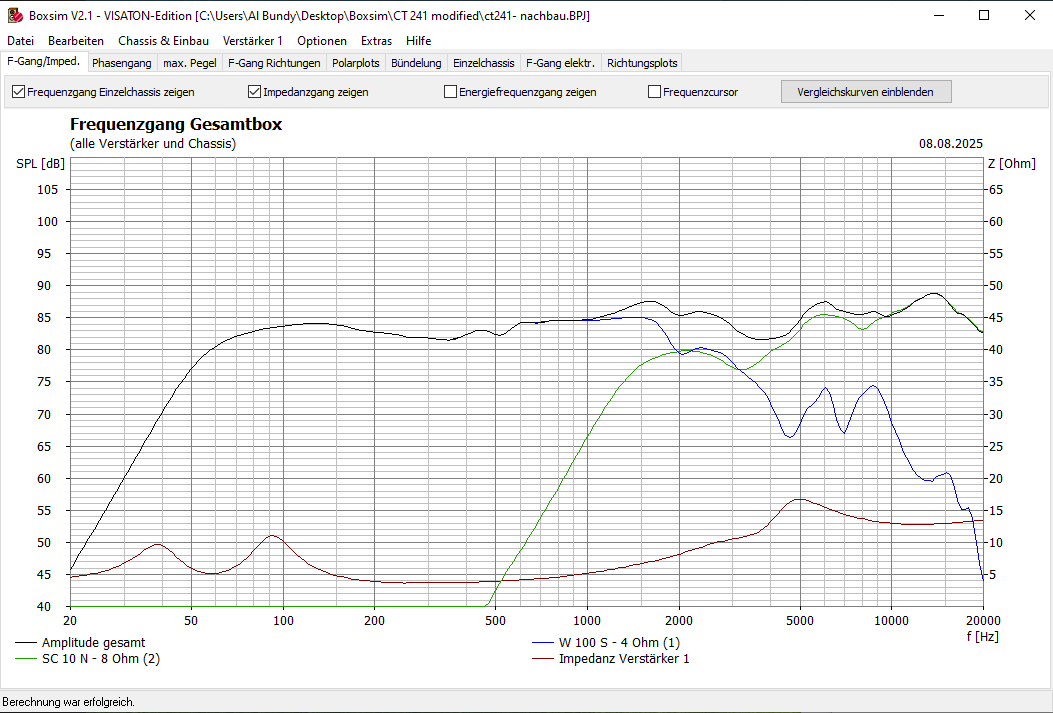The width and height of the screenshot is (1053, 713).
Task: Click the Boxsim app icon in title bar
Action: point(15,16)
